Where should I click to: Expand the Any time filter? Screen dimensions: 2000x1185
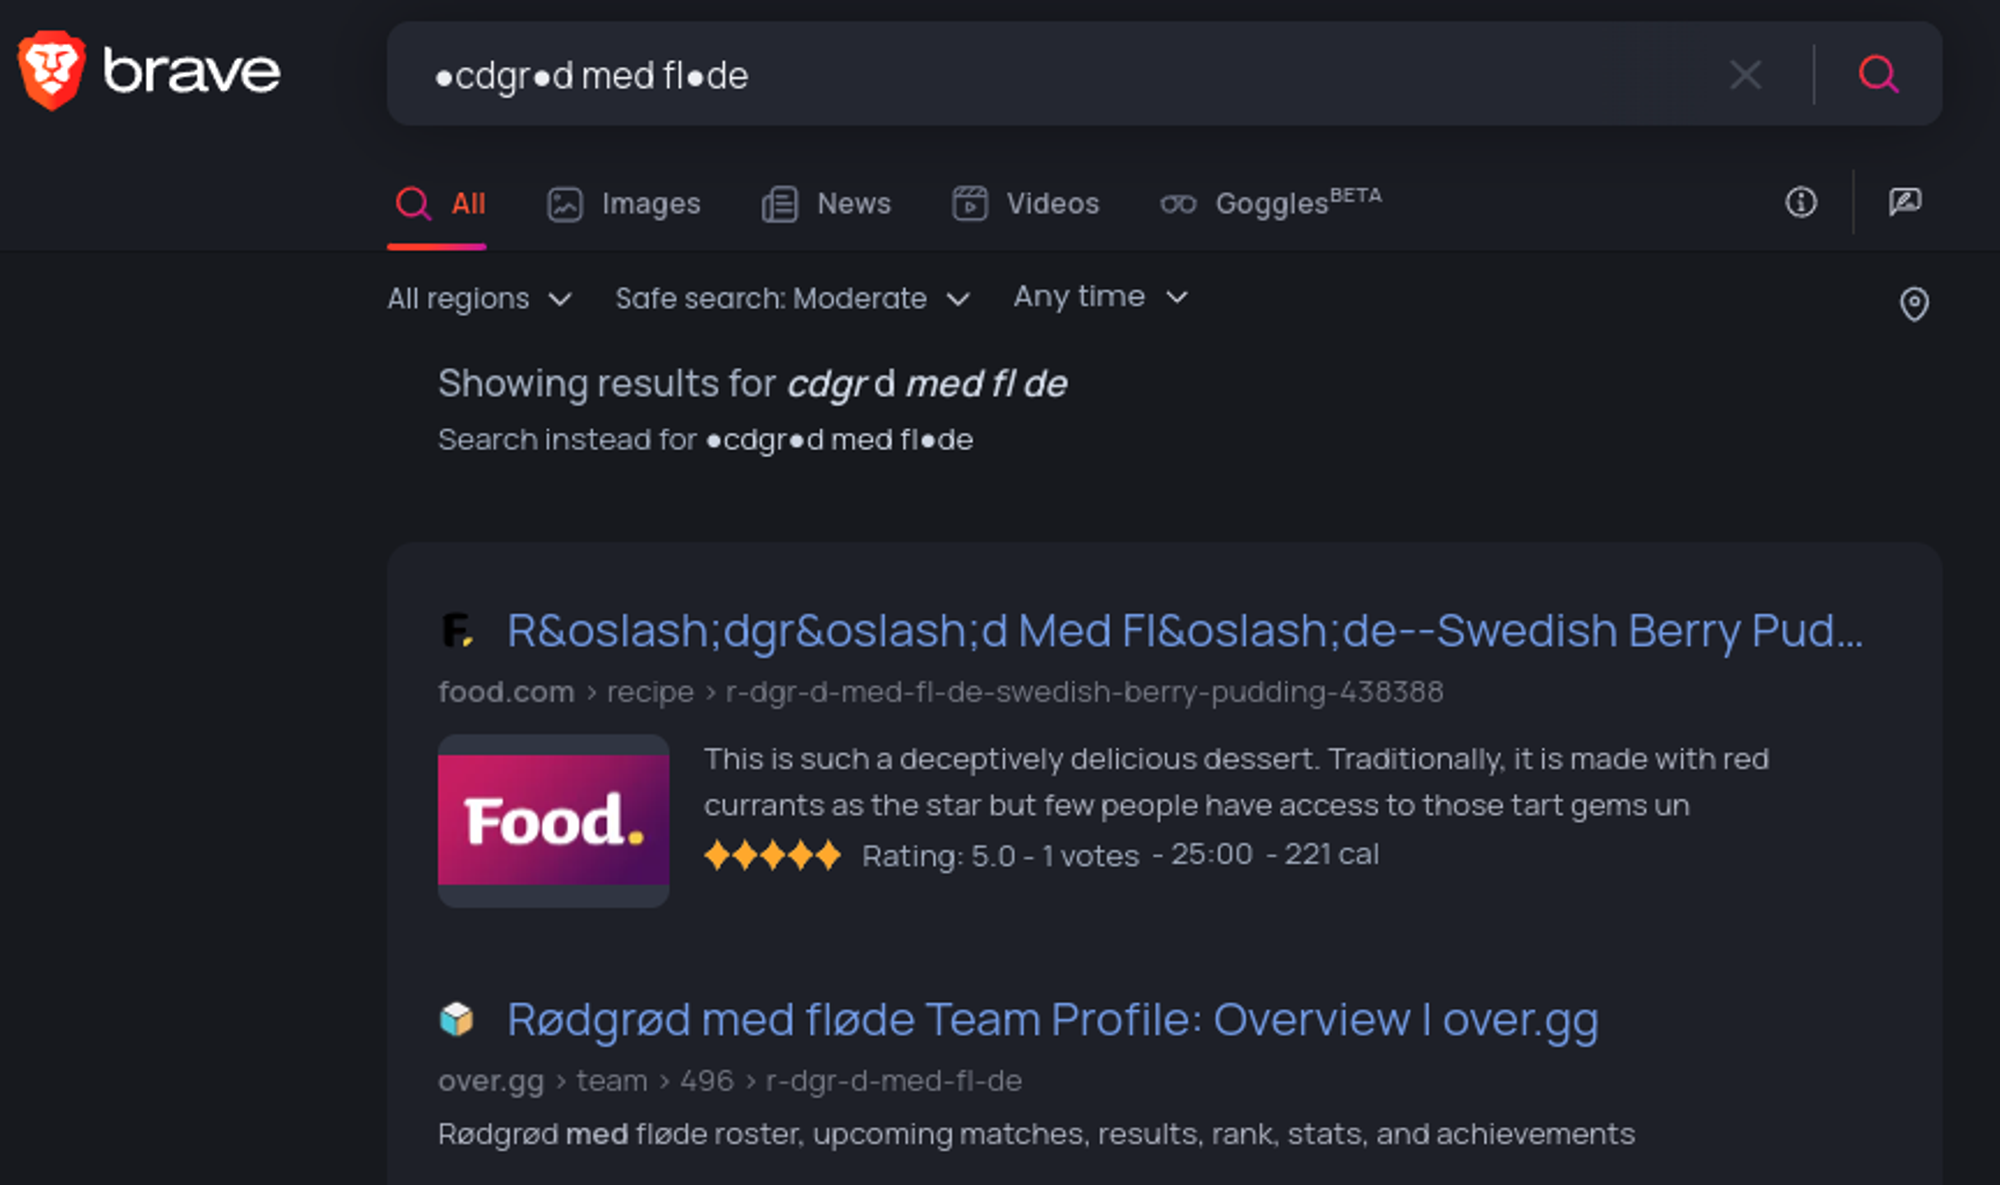click(1100, 297)
